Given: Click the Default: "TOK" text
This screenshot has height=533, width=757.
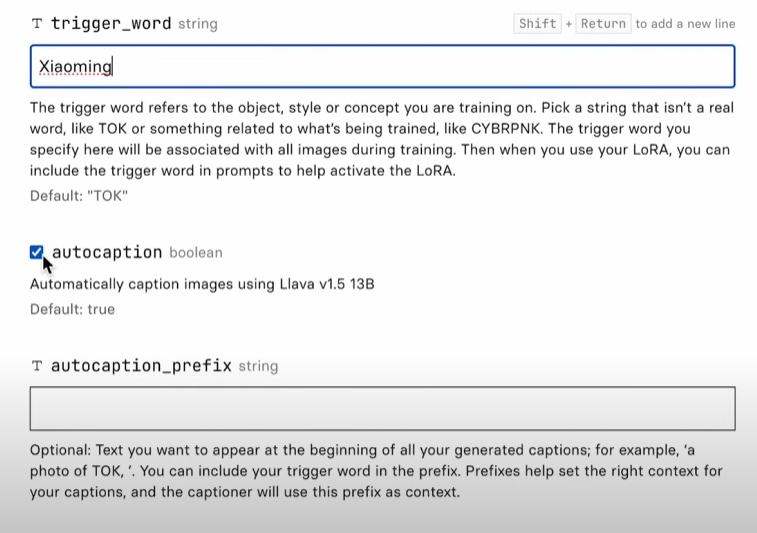Looking at the screenshot, I should point(79,195).
